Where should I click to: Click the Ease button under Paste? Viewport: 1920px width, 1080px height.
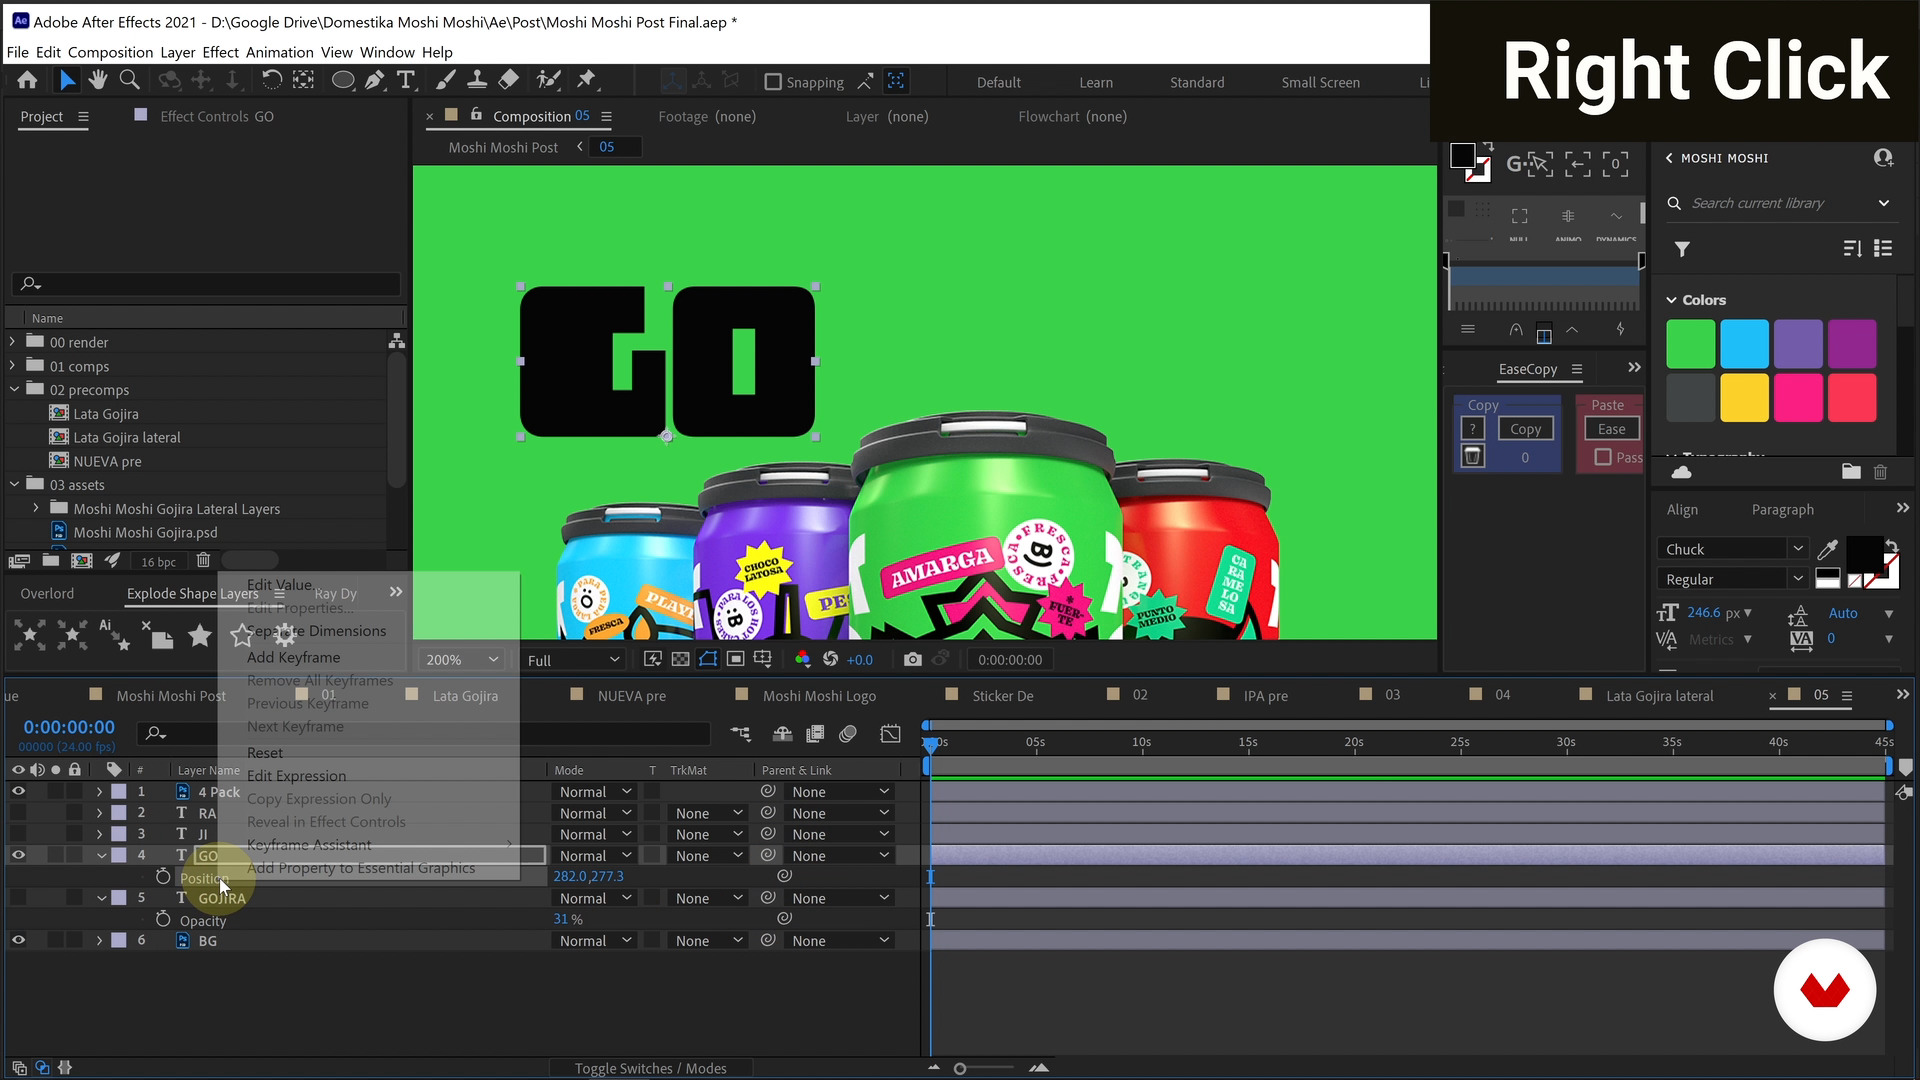(x=1611, y=429)
